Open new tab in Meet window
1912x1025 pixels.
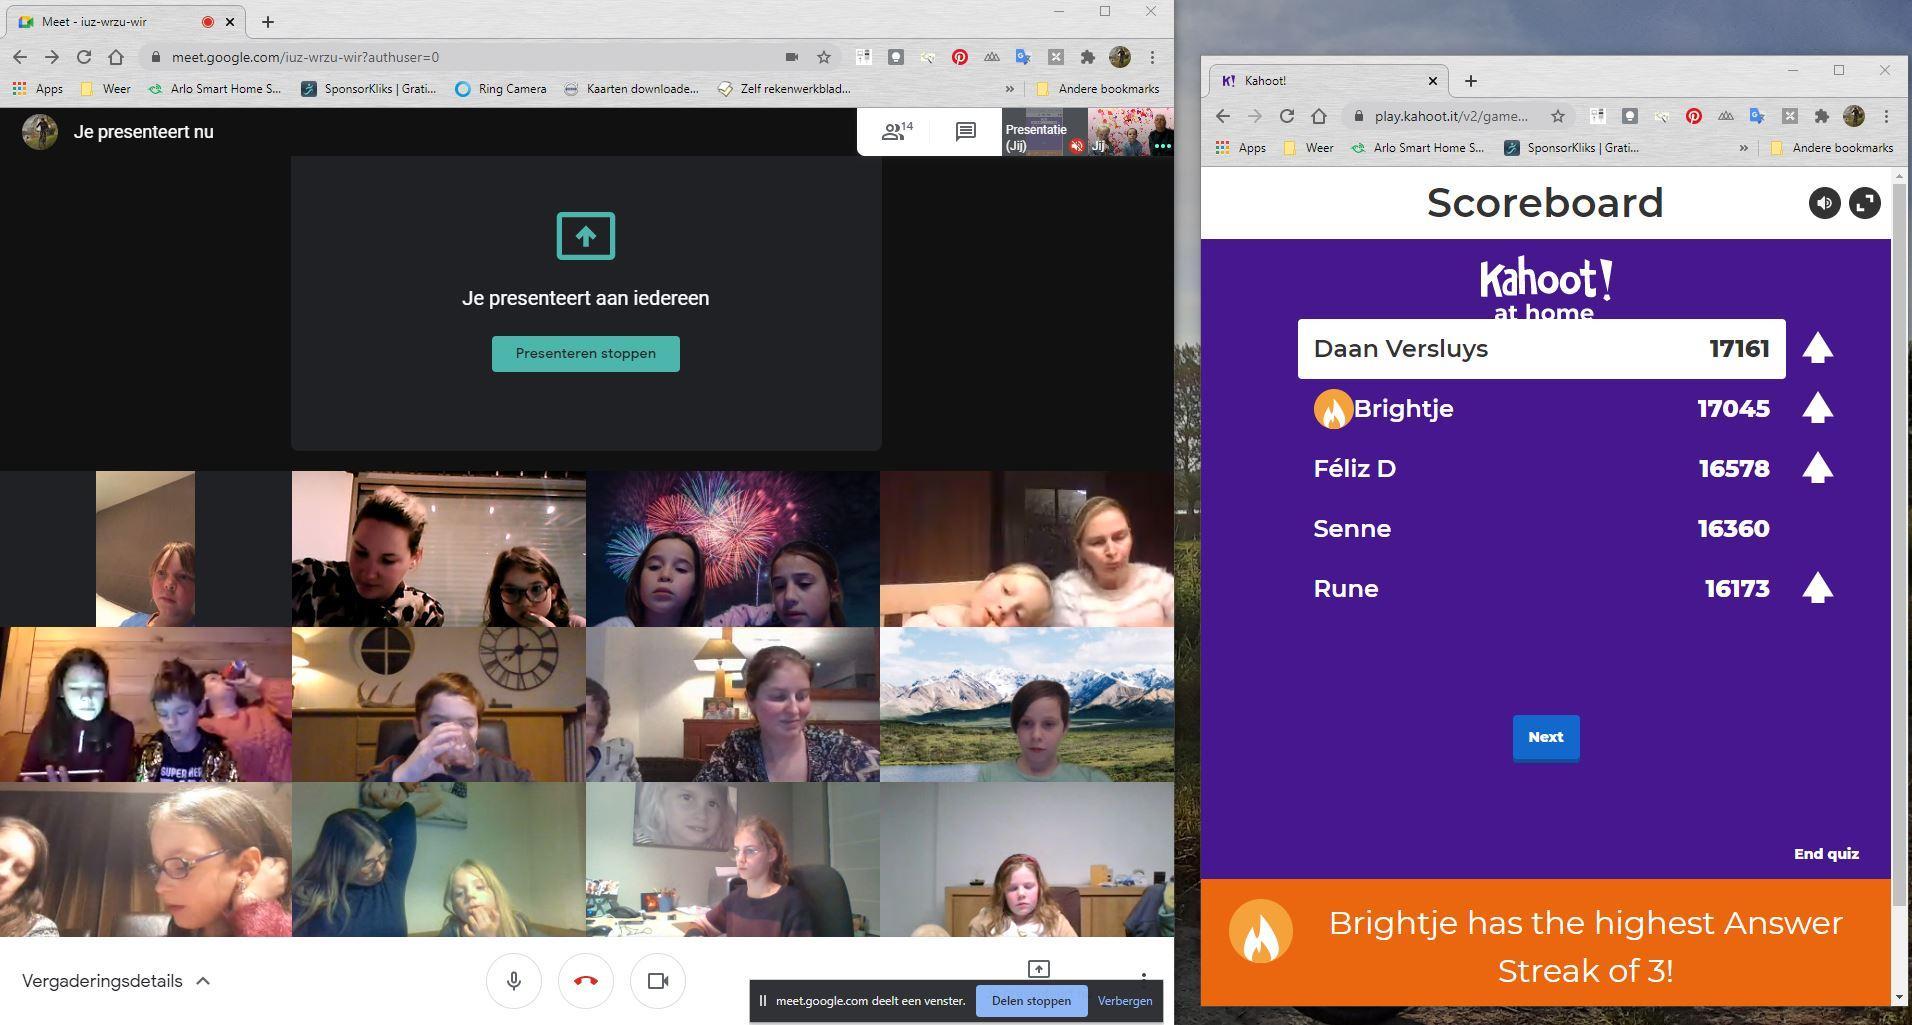267,21
